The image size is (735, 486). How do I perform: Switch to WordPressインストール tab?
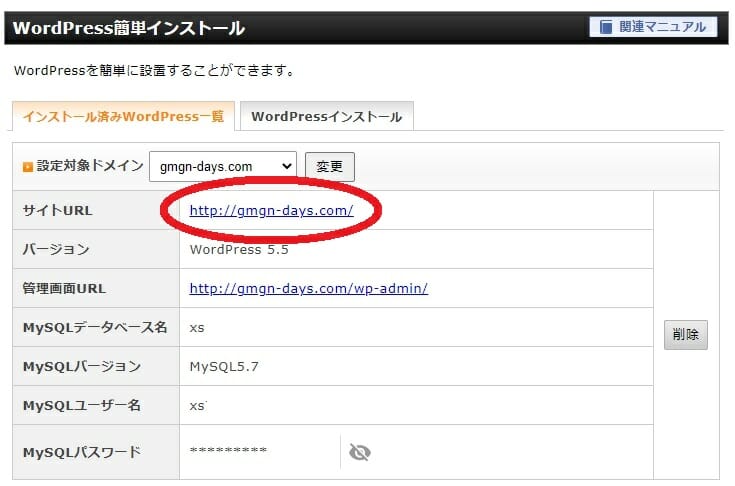pyautogui.click(x=327, y=116)
